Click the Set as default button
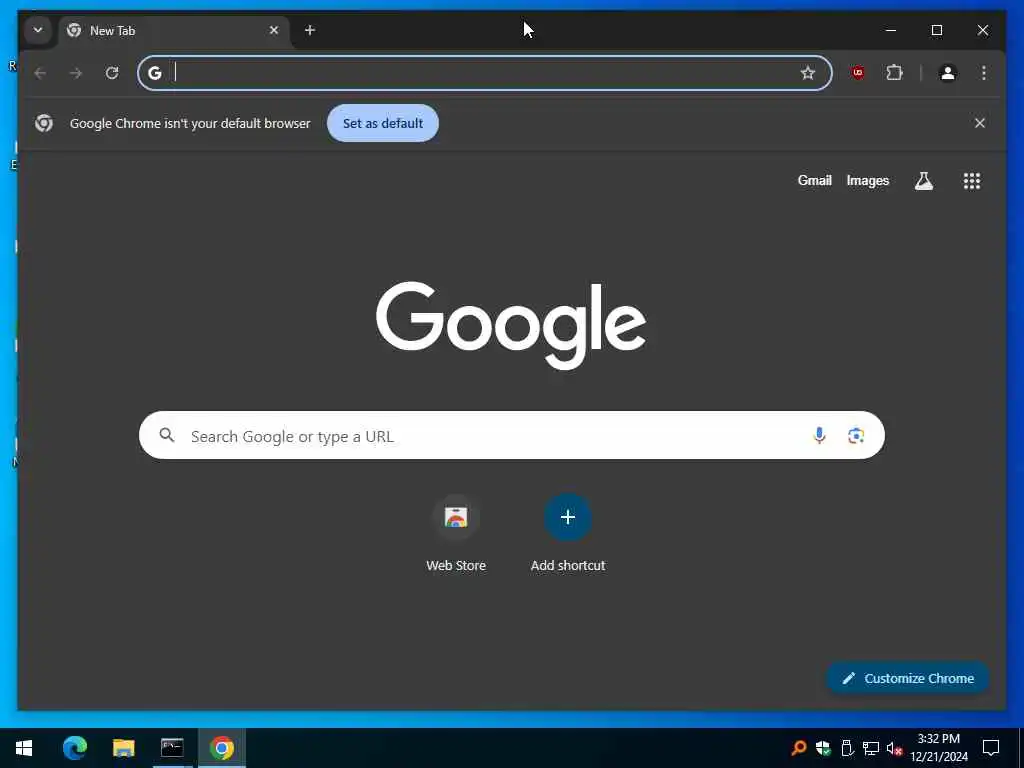Viewport: 1024px width, 768px height. pyautogui.click(x=383, y=123)
